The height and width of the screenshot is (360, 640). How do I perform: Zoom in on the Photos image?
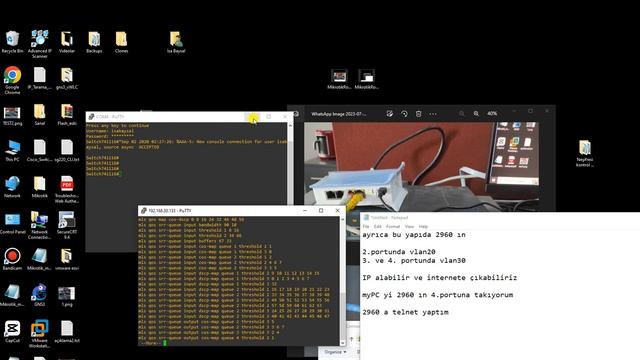(476, 114)
